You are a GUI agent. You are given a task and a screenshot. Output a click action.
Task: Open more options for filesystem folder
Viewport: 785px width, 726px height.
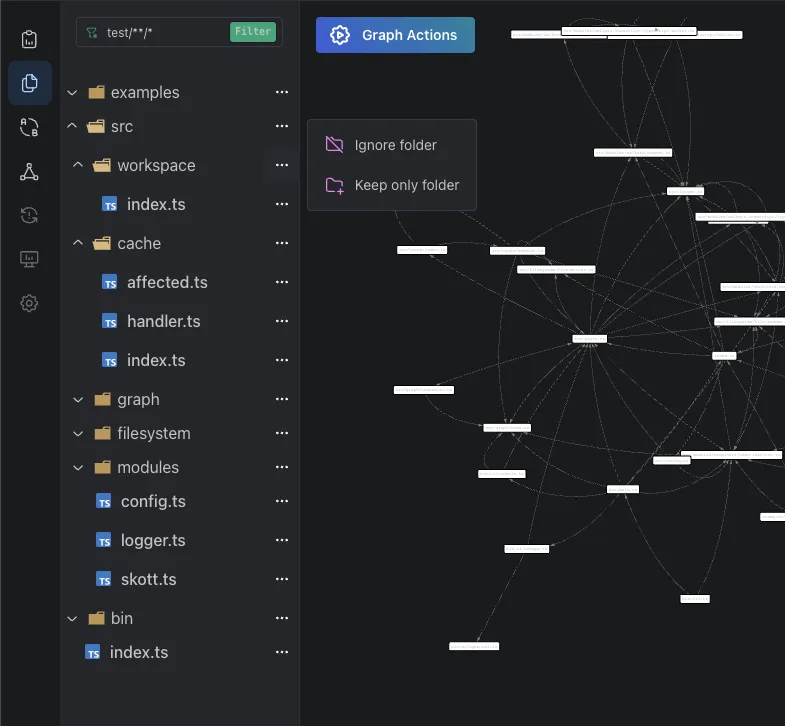click(282, 434)
